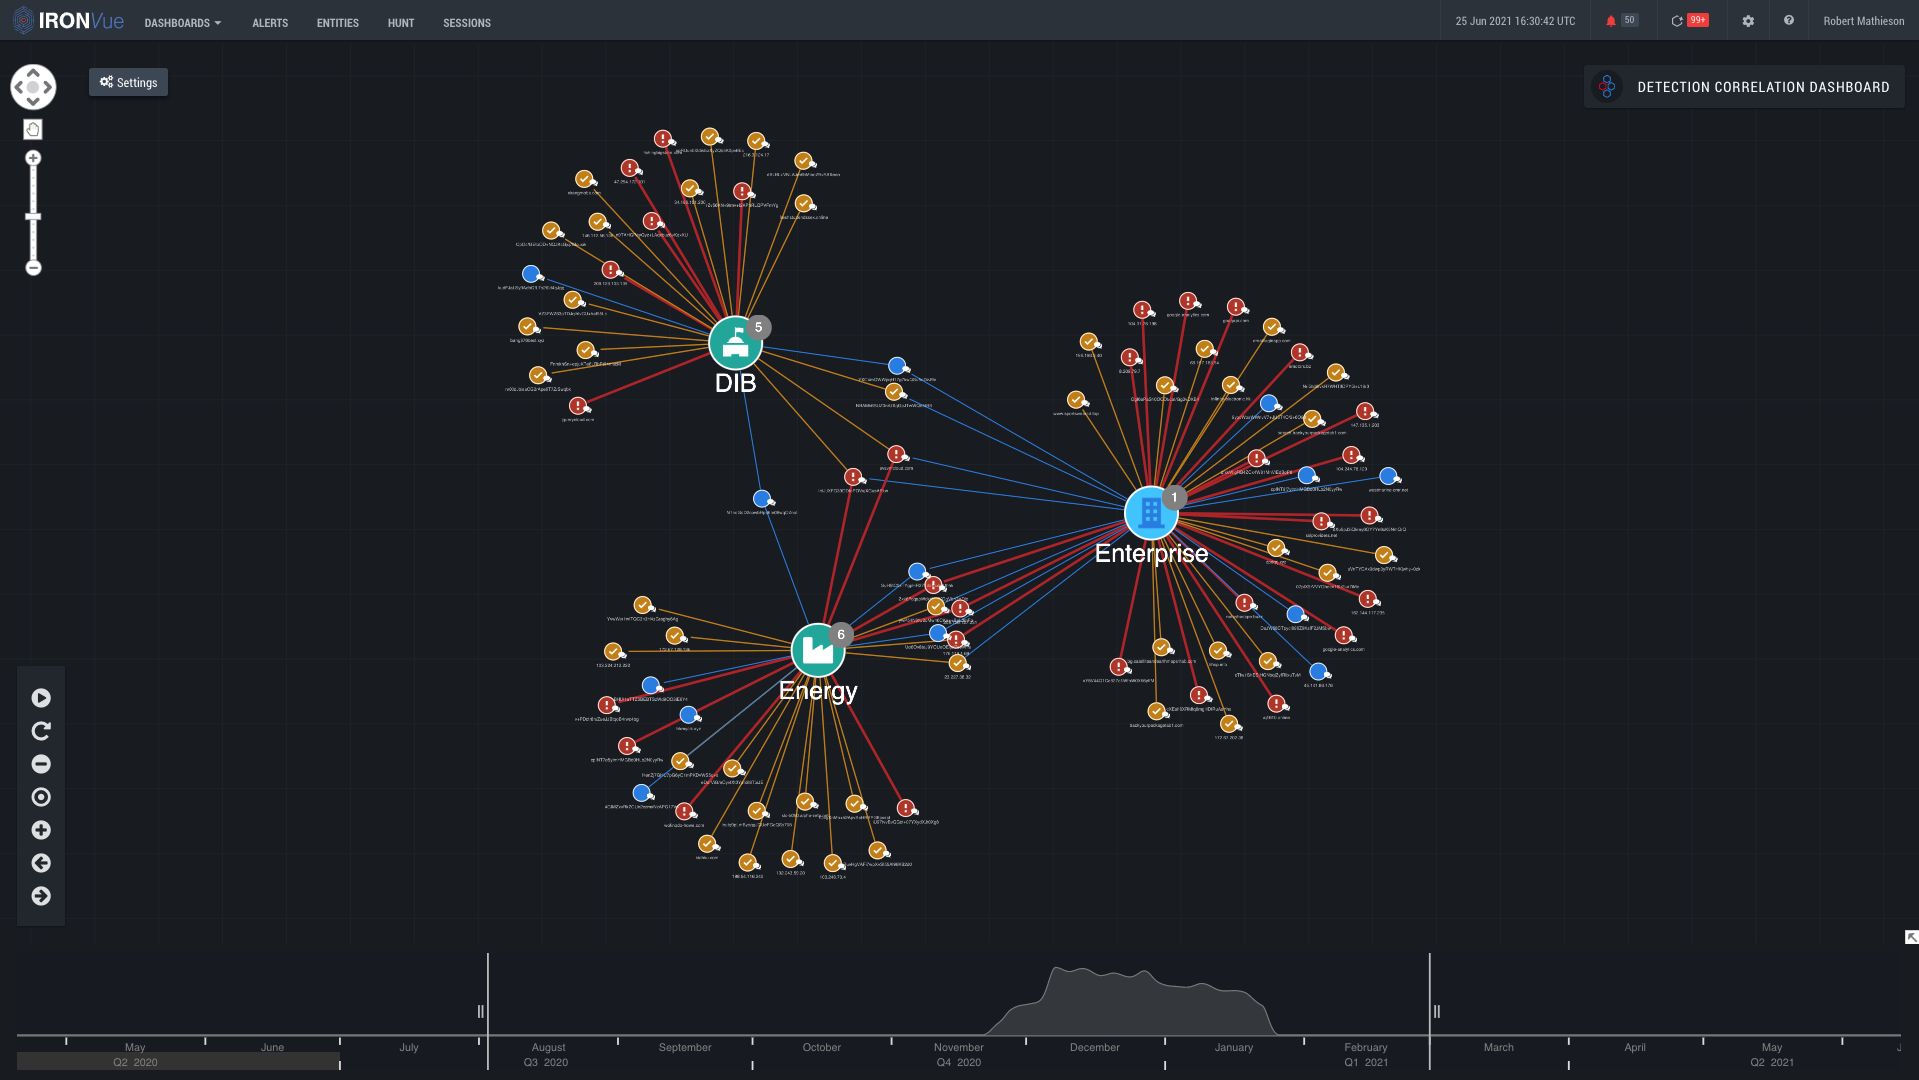
Task: Open notifications via the red alert bell
Action: [x=1612, y=20]
